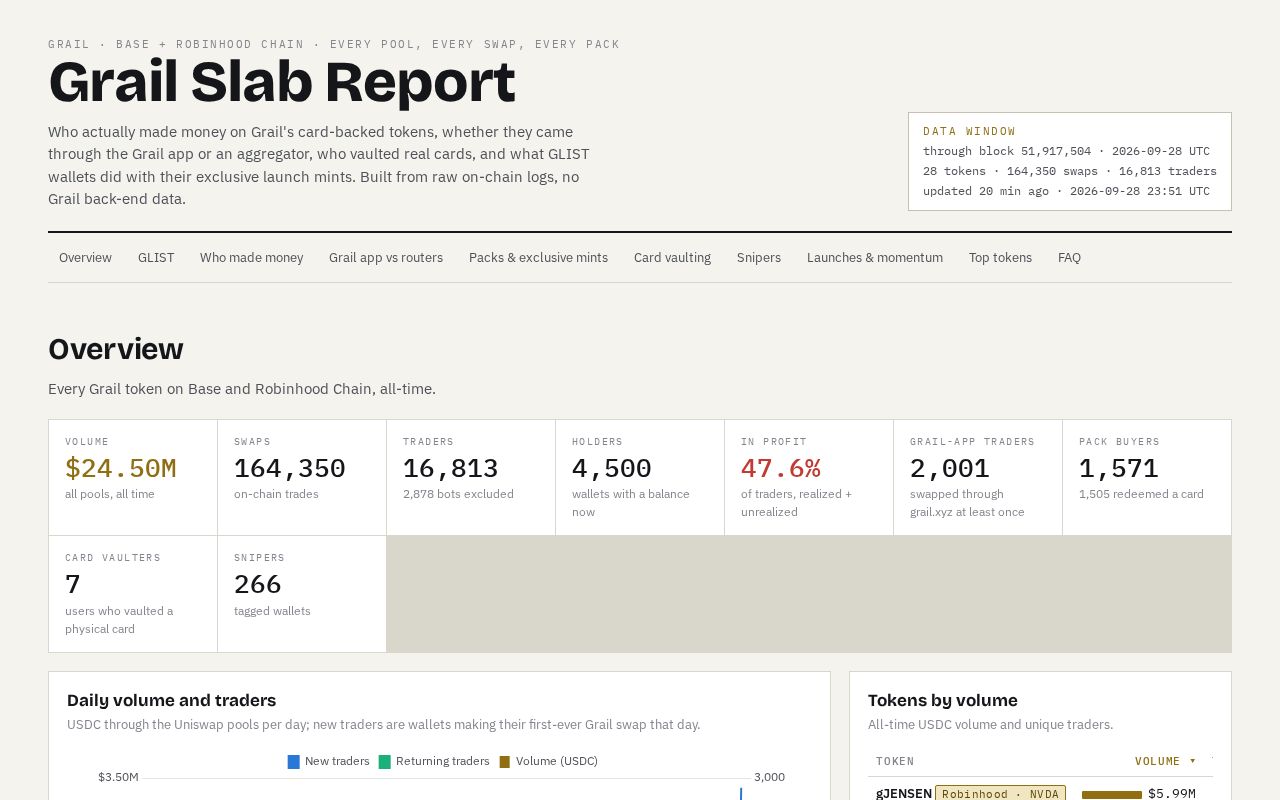Click the Tokens by volume heading
Viewport: 1280px width, 800px height.
click(x=943, y=700)
